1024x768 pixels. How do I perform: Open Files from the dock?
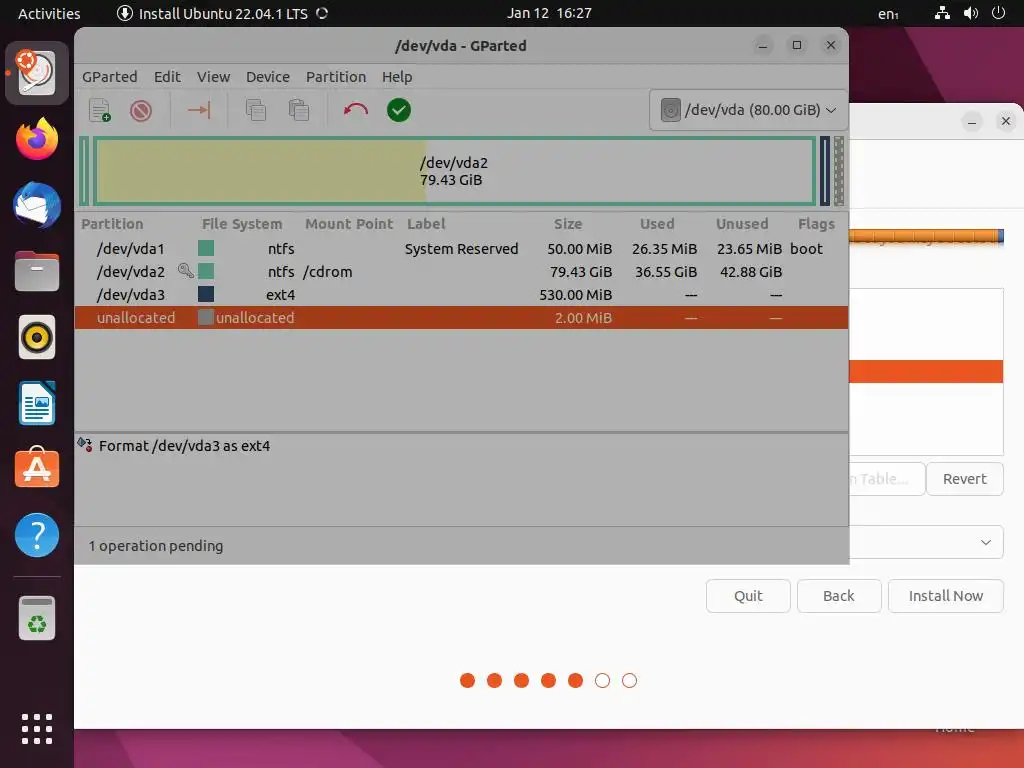(x=37, y=271)
